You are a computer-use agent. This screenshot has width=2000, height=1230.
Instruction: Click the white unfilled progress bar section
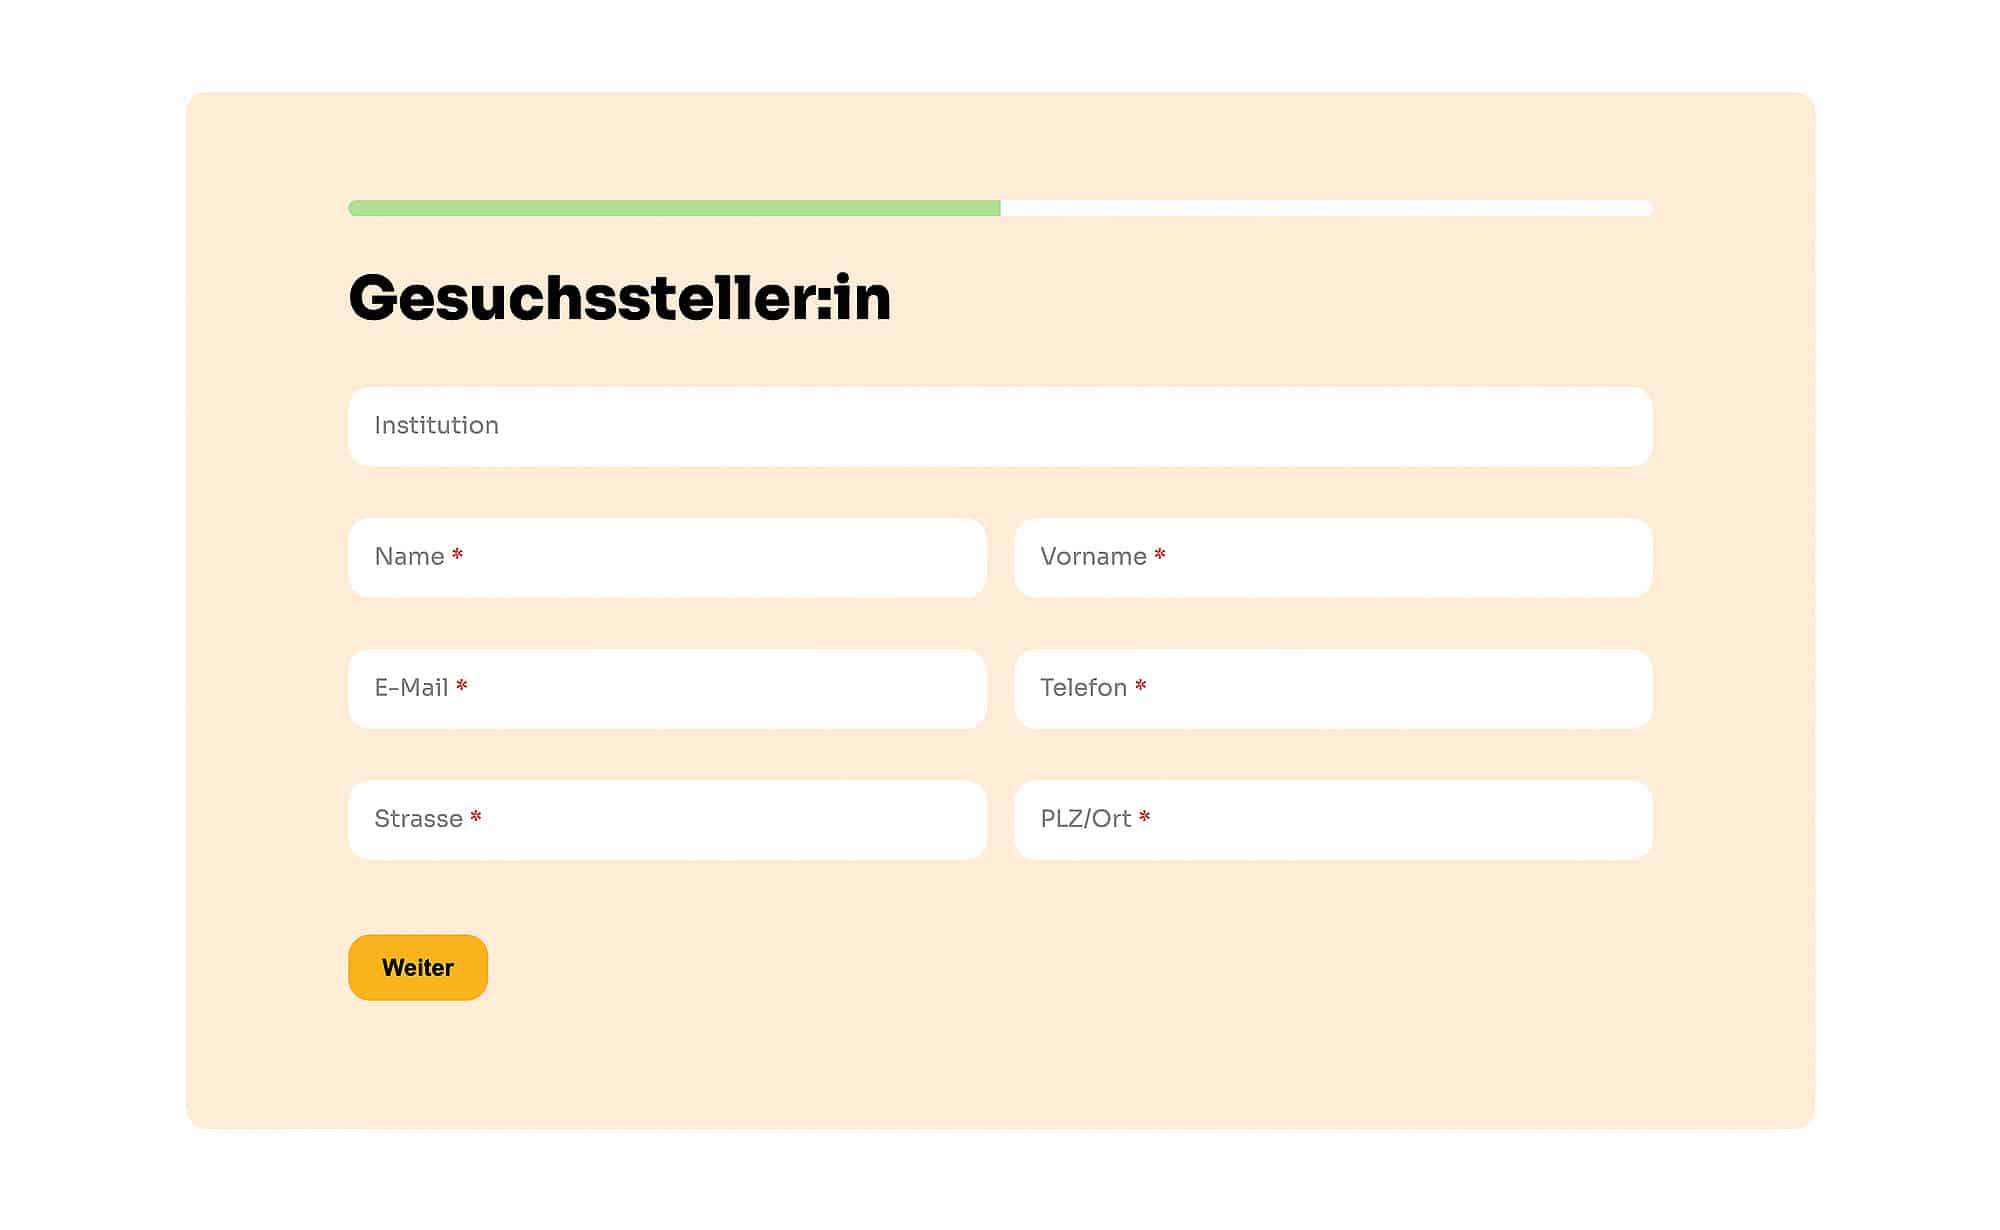pos(1326,208)
